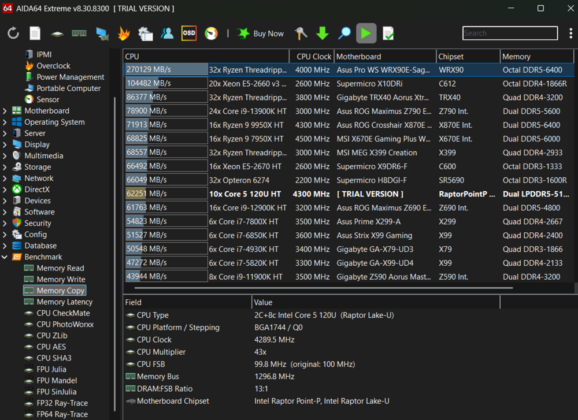Expand the Display tree node
Screen dimensions: 578x420
(5, 145)
